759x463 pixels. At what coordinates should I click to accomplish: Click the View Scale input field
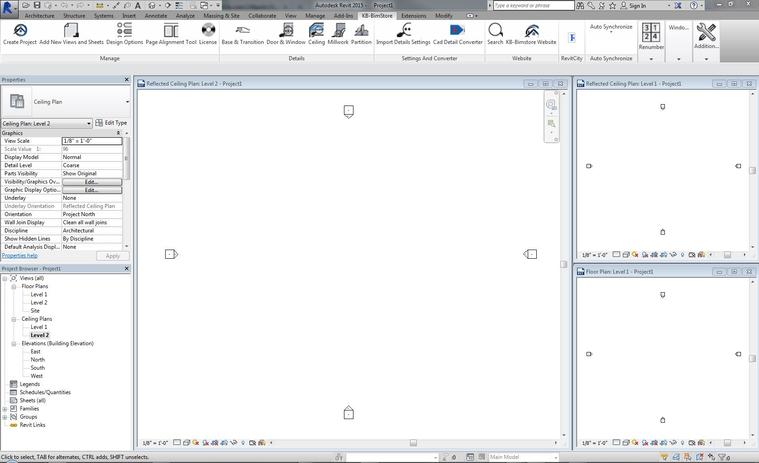click(91, 141)
